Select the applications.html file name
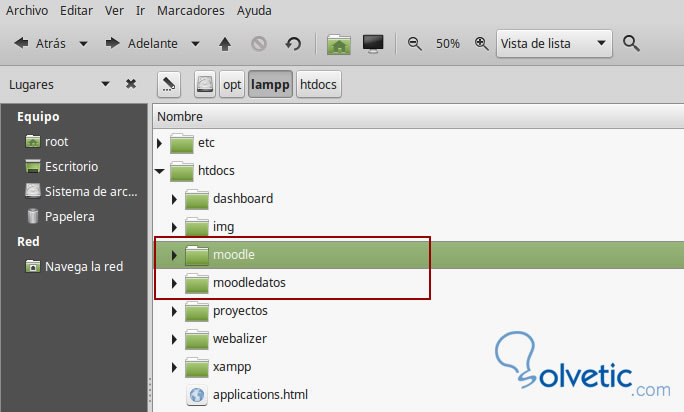Screen dimensions: 684x412 tap(260, 395)
